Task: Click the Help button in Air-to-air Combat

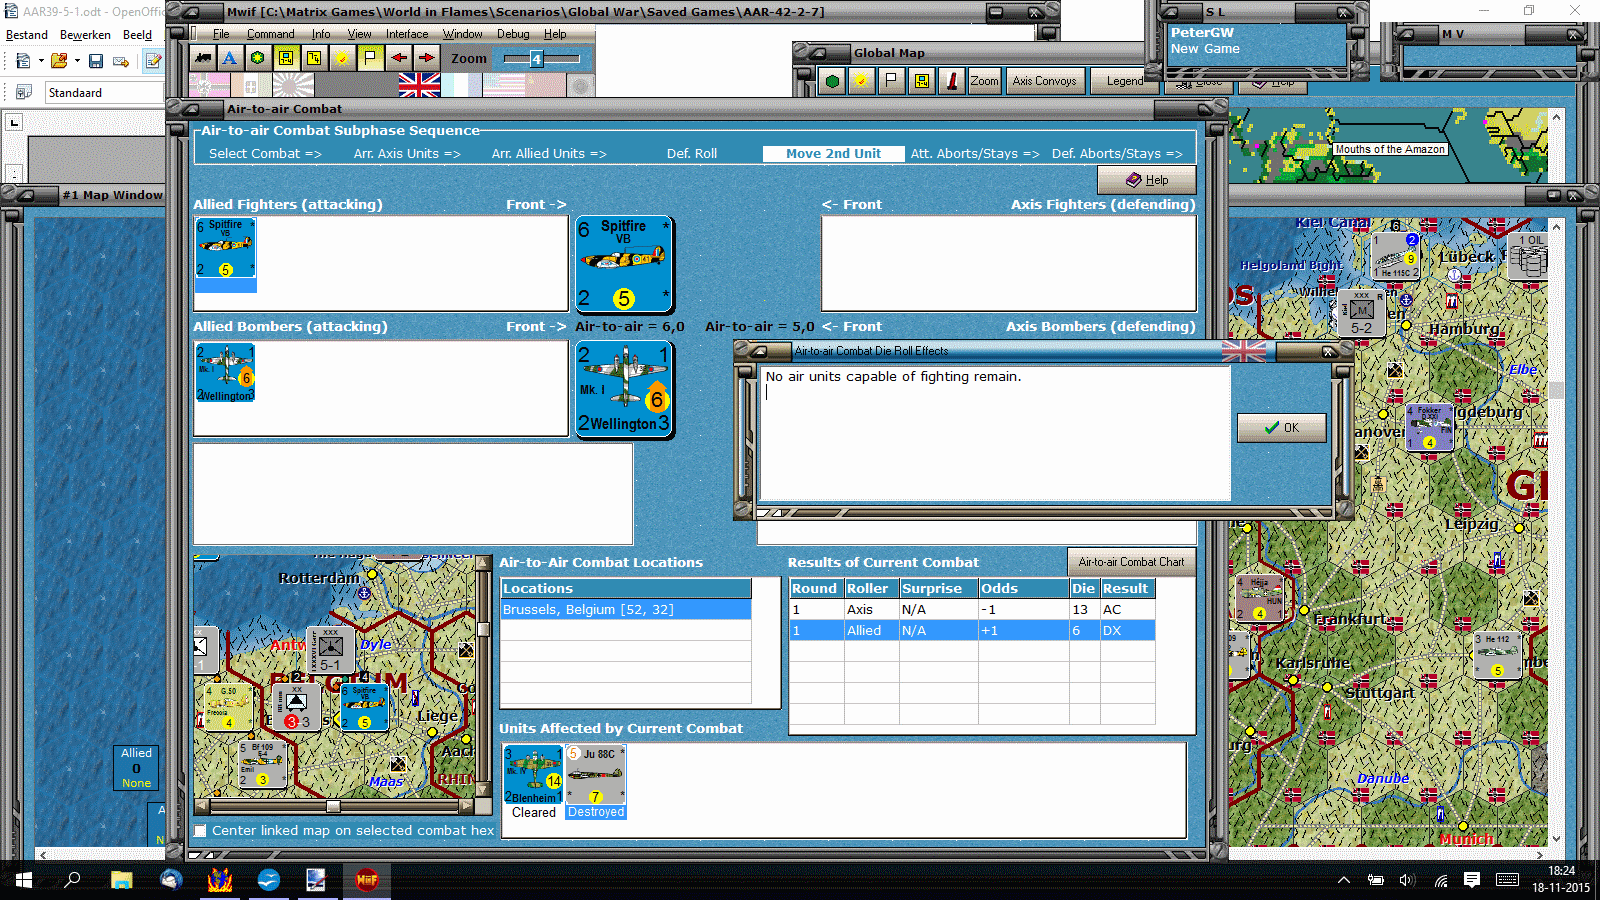Action: [1147, 180]
